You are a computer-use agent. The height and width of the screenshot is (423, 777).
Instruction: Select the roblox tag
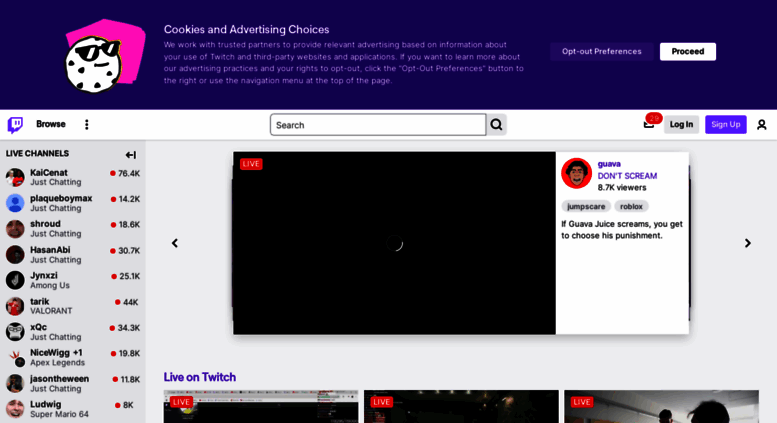click(631, 207)
